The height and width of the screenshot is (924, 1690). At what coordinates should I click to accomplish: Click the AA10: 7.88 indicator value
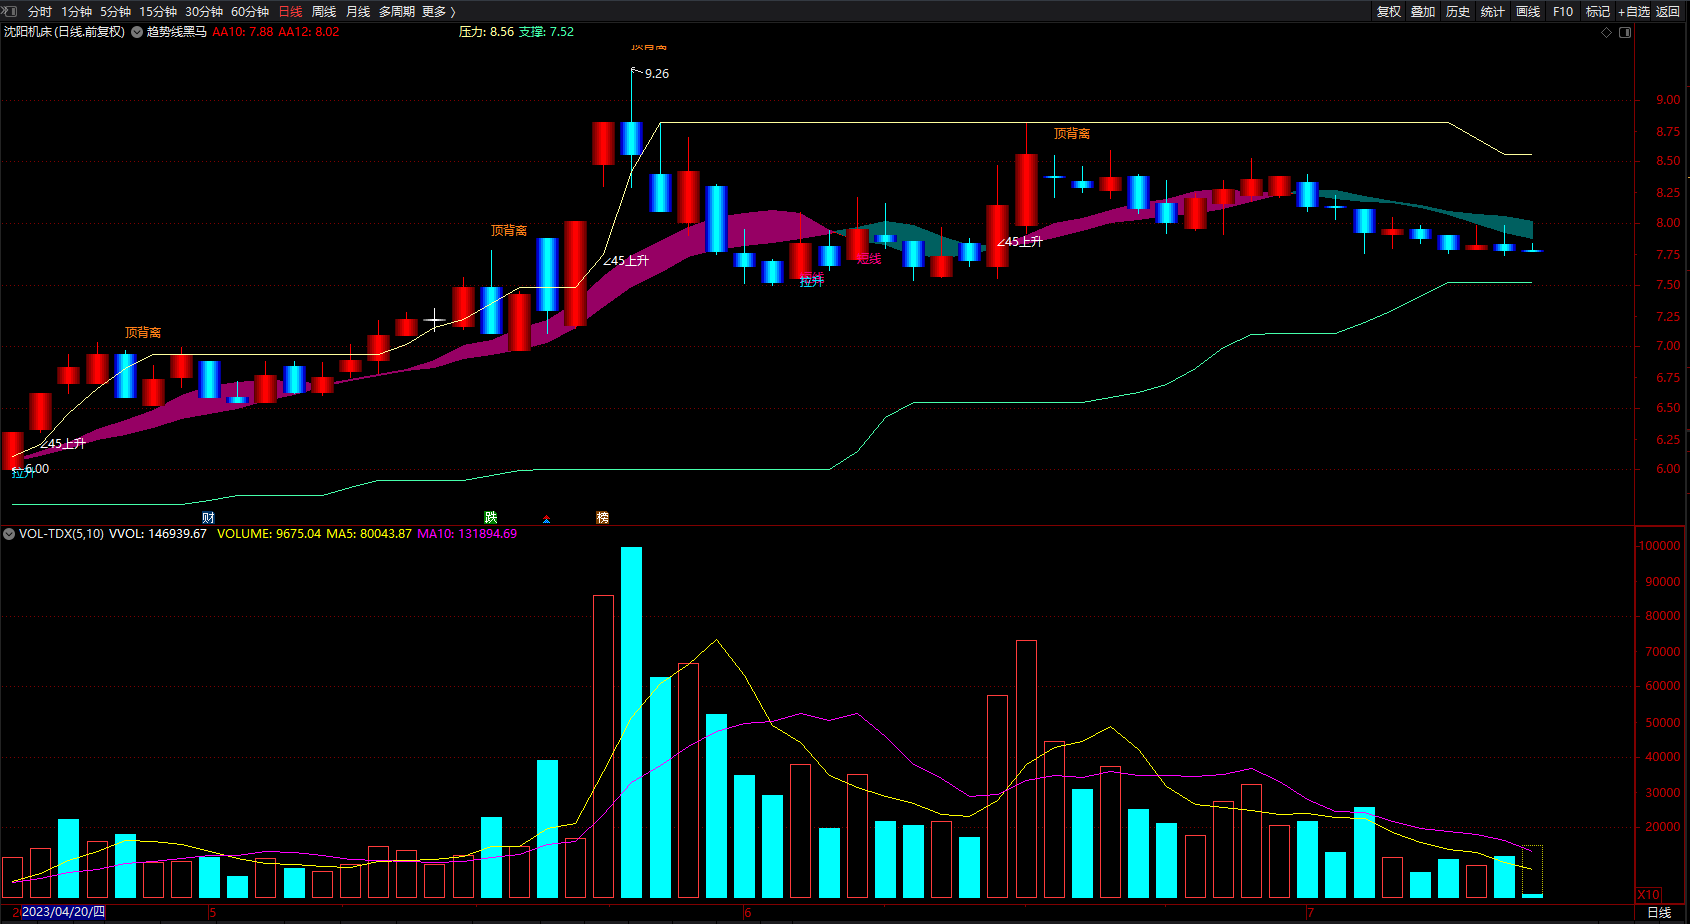click(243, 32)
